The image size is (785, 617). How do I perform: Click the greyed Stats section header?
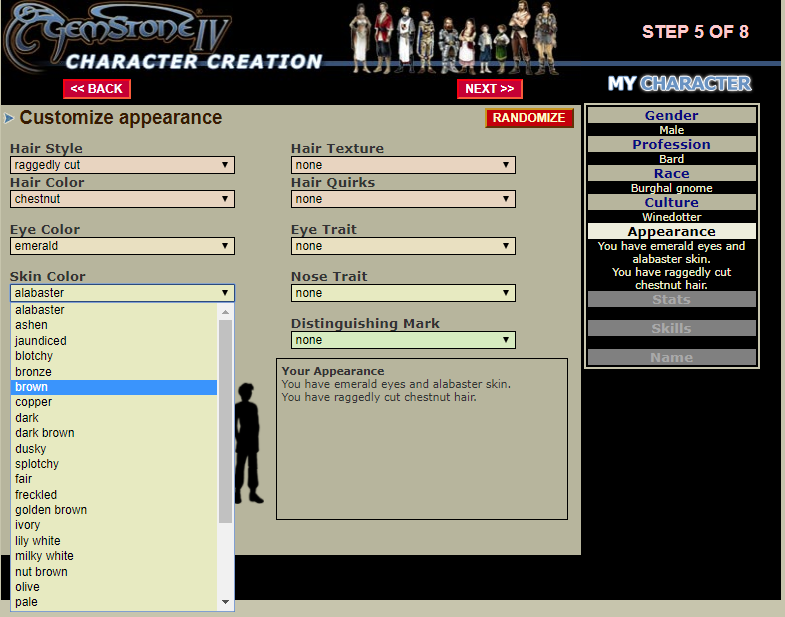tap(671, 299)
